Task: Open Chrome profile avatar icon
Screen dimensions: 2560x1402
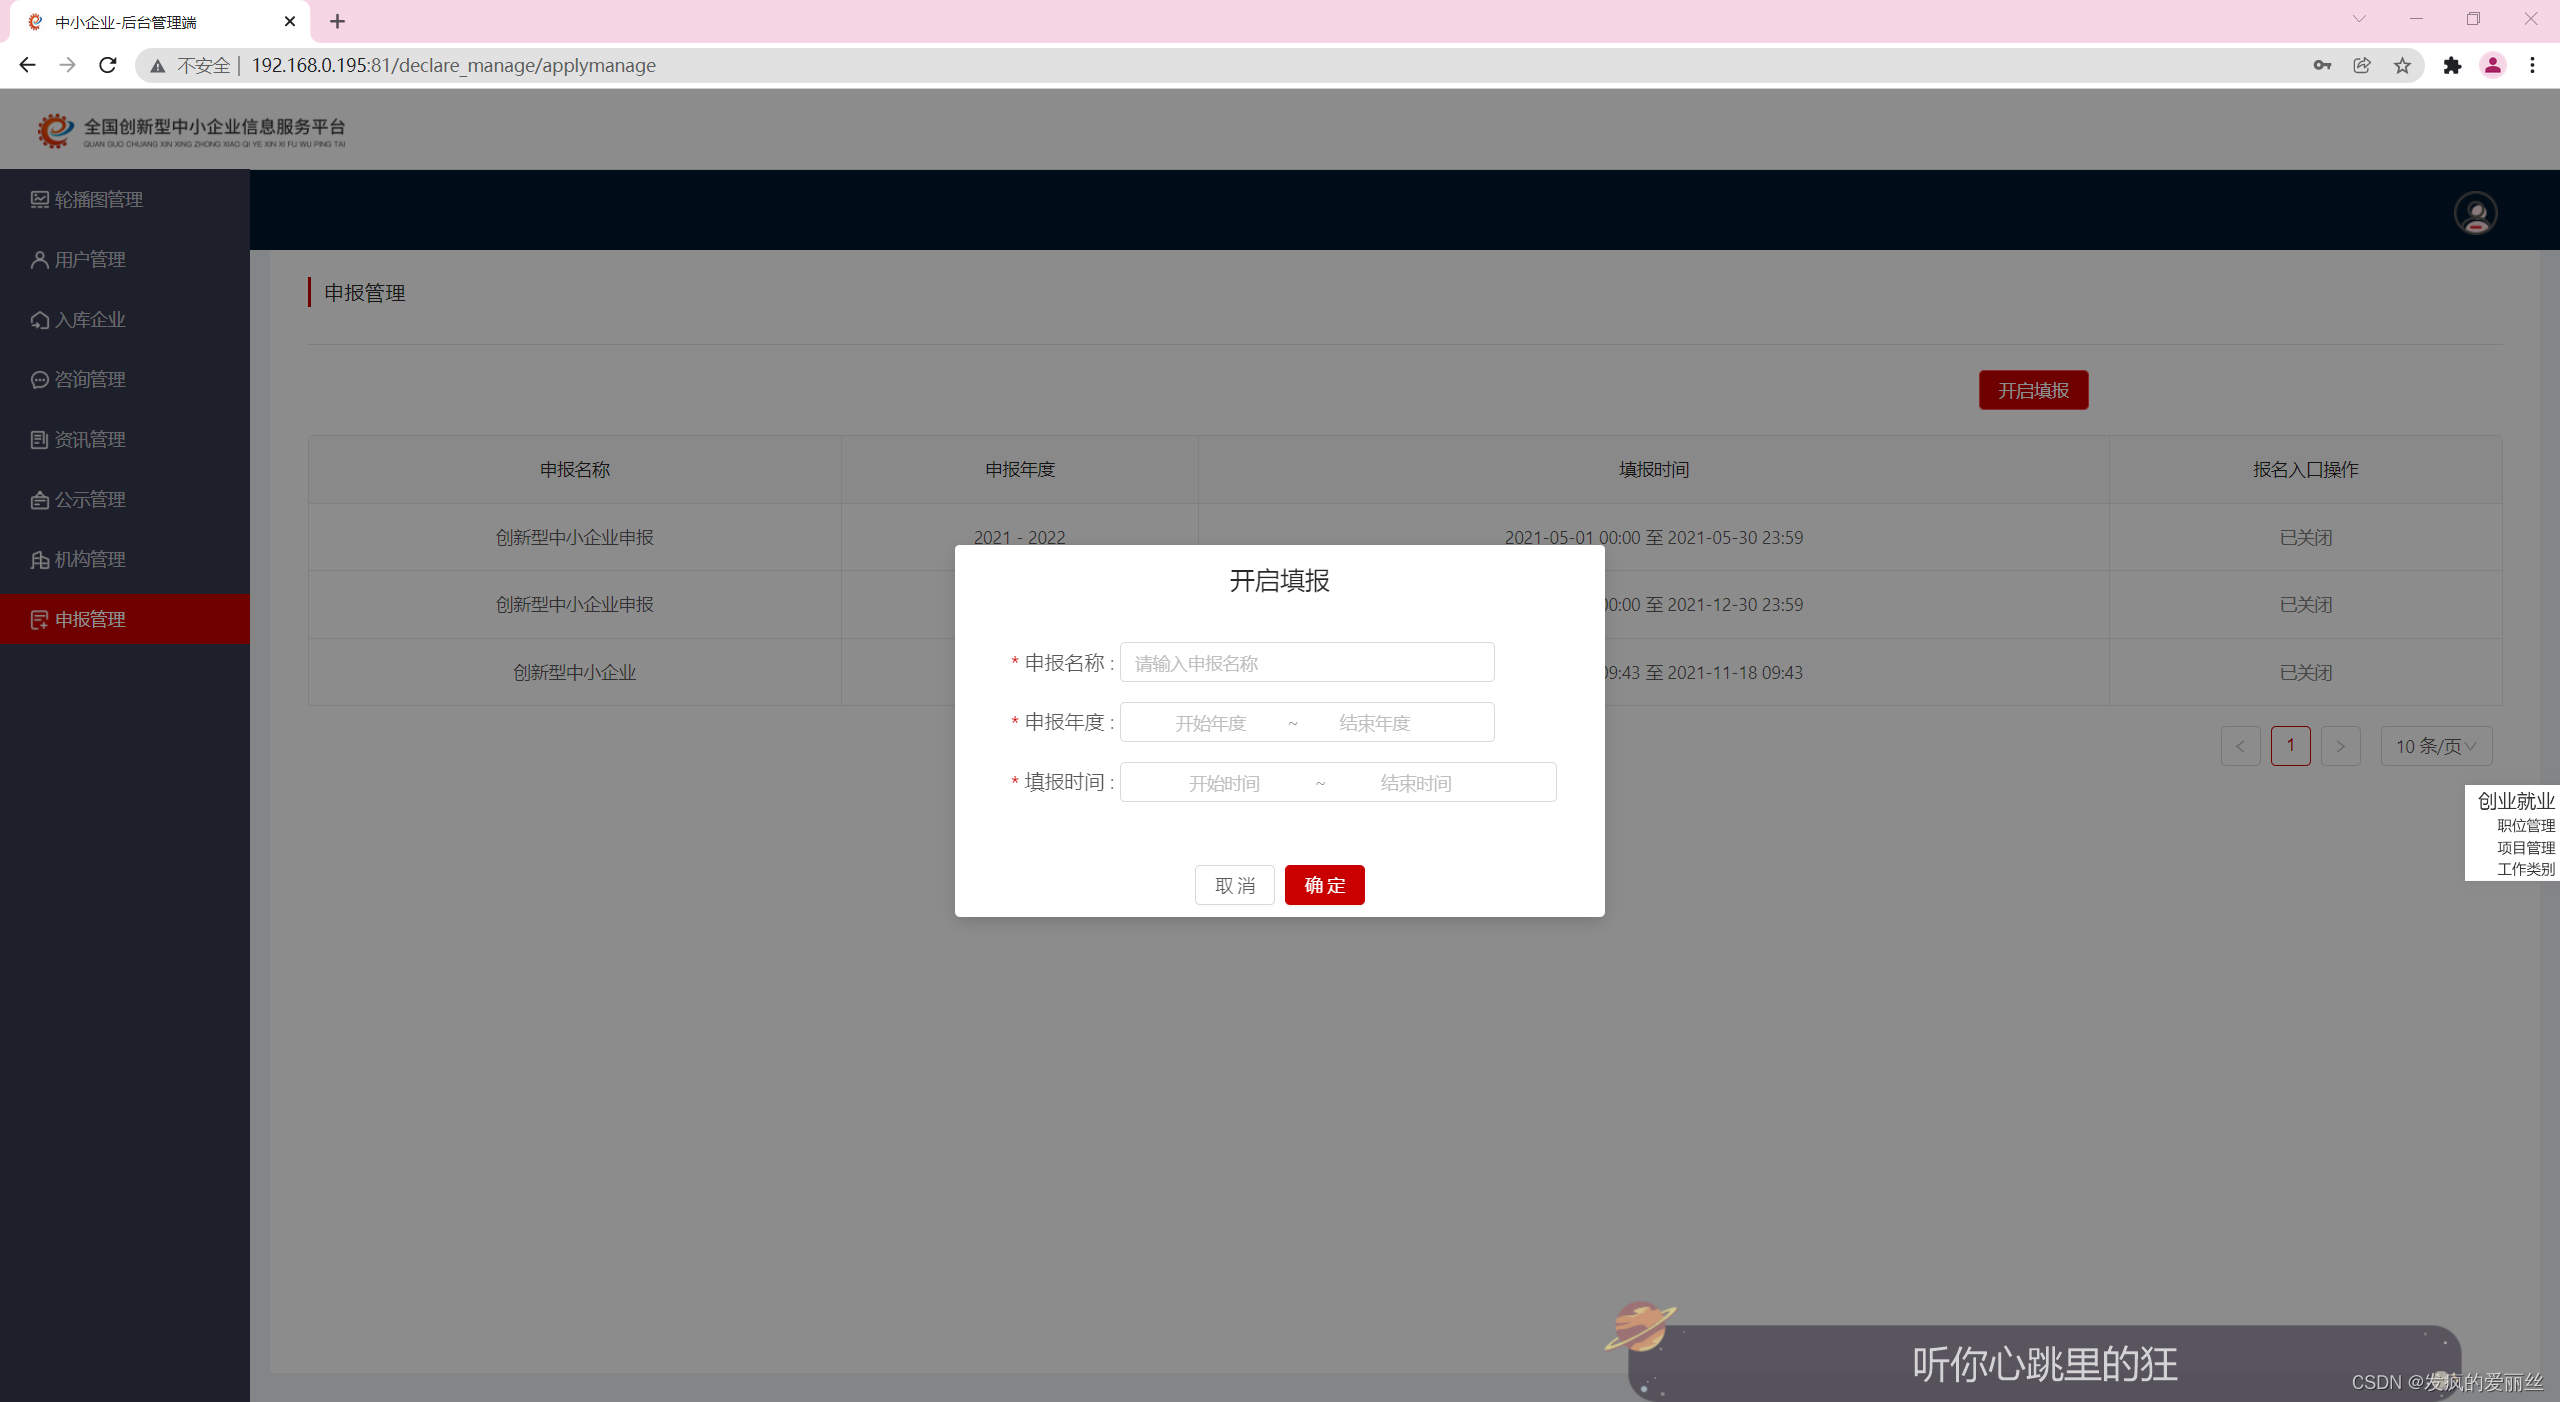Action: tap(2492, 65)
